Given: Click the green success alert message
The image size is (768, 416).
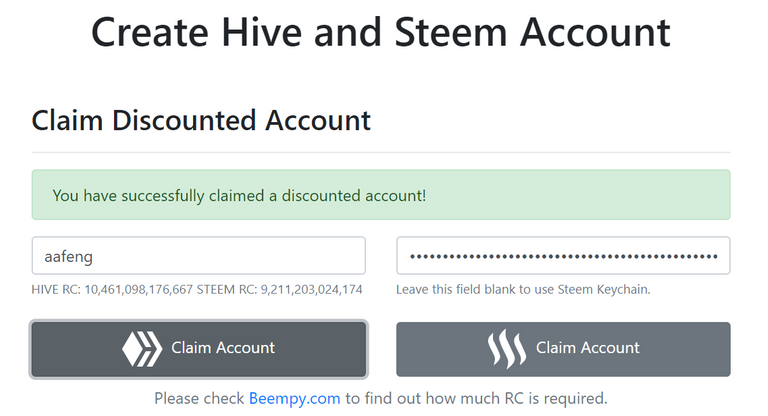Looking at the screenshot, I should point(380,195).
